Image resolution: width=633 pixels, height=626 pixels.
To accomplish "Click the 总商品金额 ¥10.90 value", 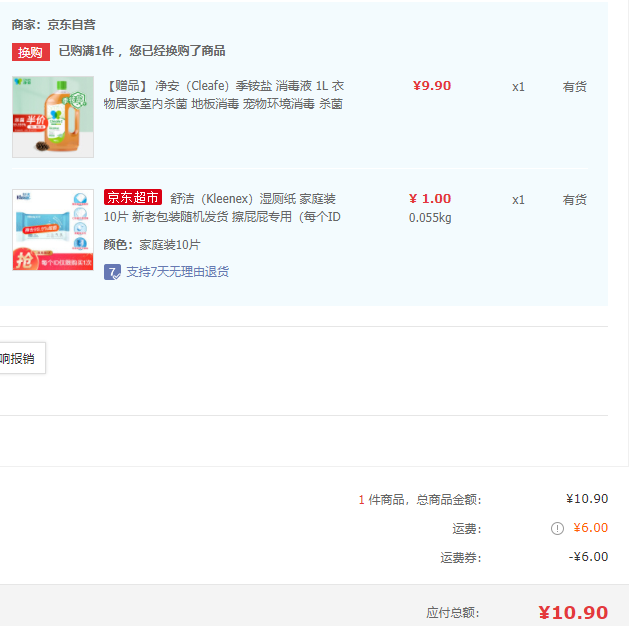I will pos(587,499).
